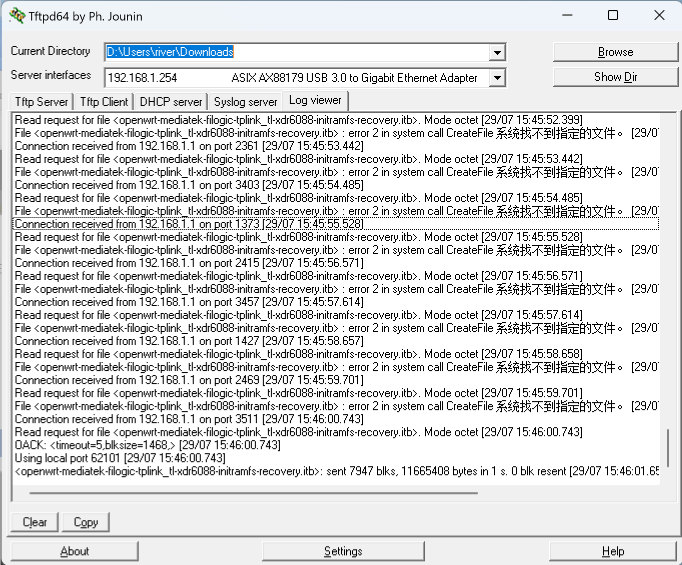
Task: Switch to the Tftp Server tab
Action: 41,102
